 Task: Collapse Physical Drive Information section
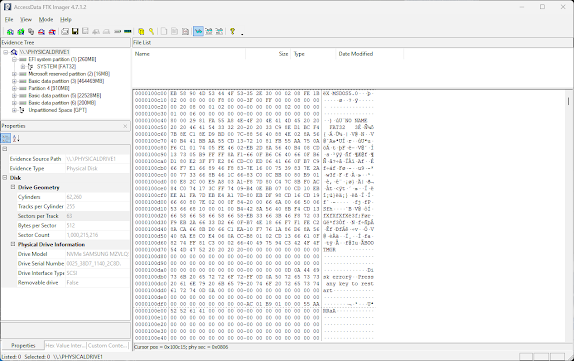point(13,244)
